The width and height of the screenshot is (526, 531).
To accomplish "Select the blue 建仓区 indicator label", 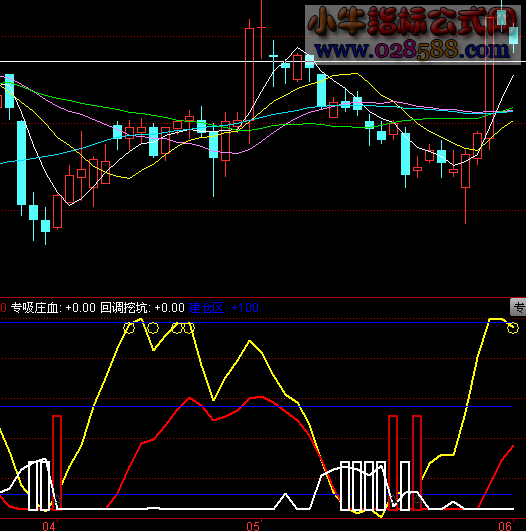I will 206,308.
